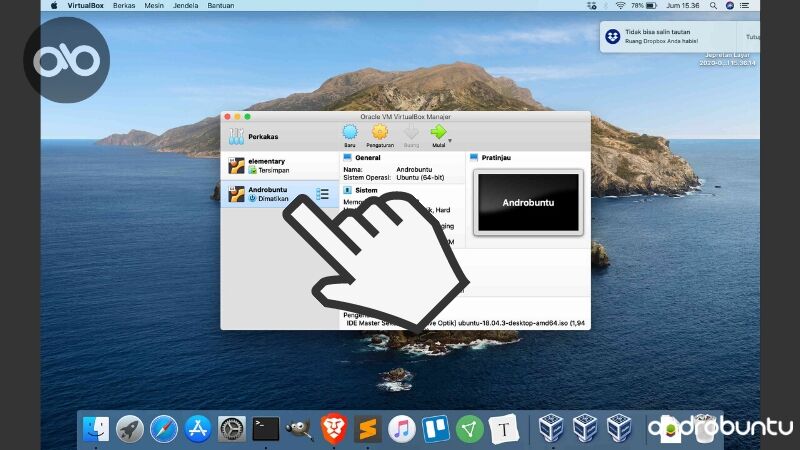Viewport: 800px width, 450px height.
Task: Open Trello from the dock
Action: pos(435,429)
